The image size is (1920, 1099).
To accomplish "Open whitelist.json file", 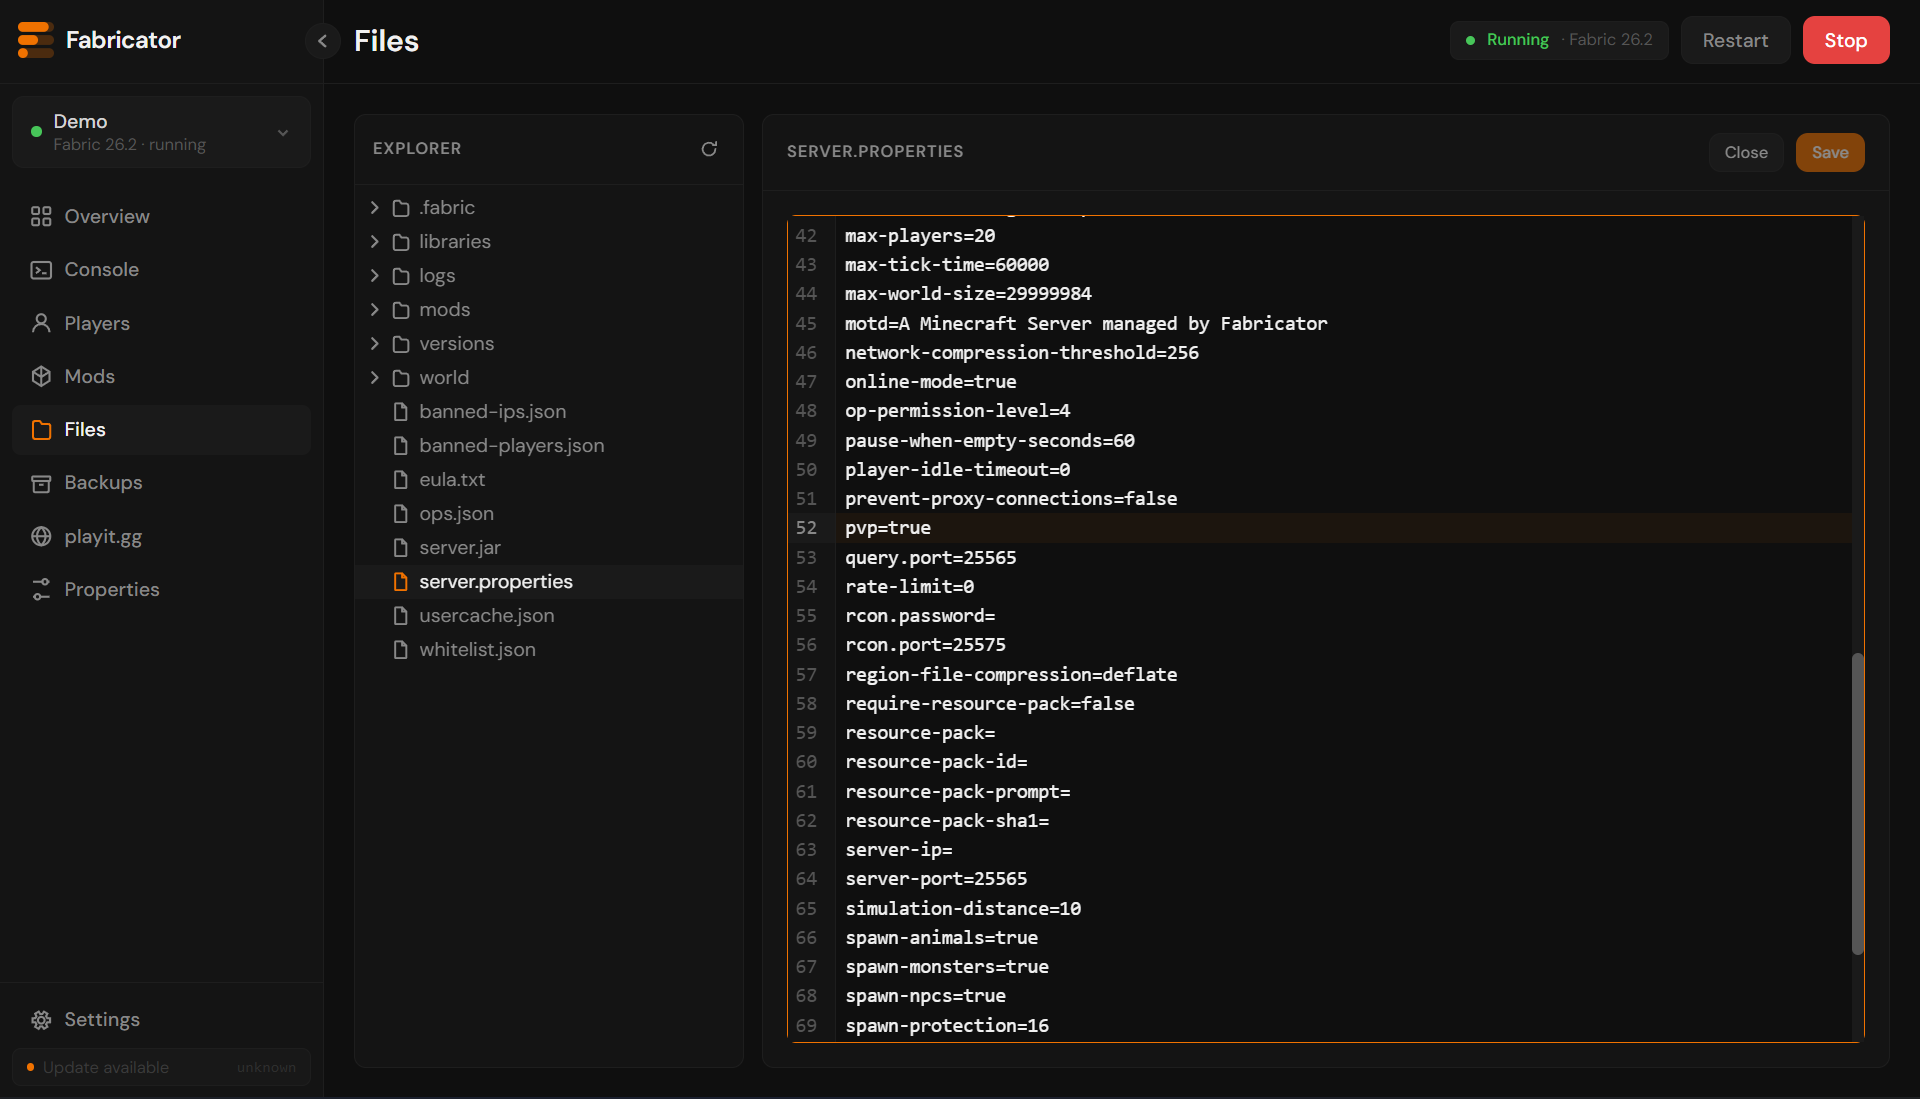I will [549, 650].
